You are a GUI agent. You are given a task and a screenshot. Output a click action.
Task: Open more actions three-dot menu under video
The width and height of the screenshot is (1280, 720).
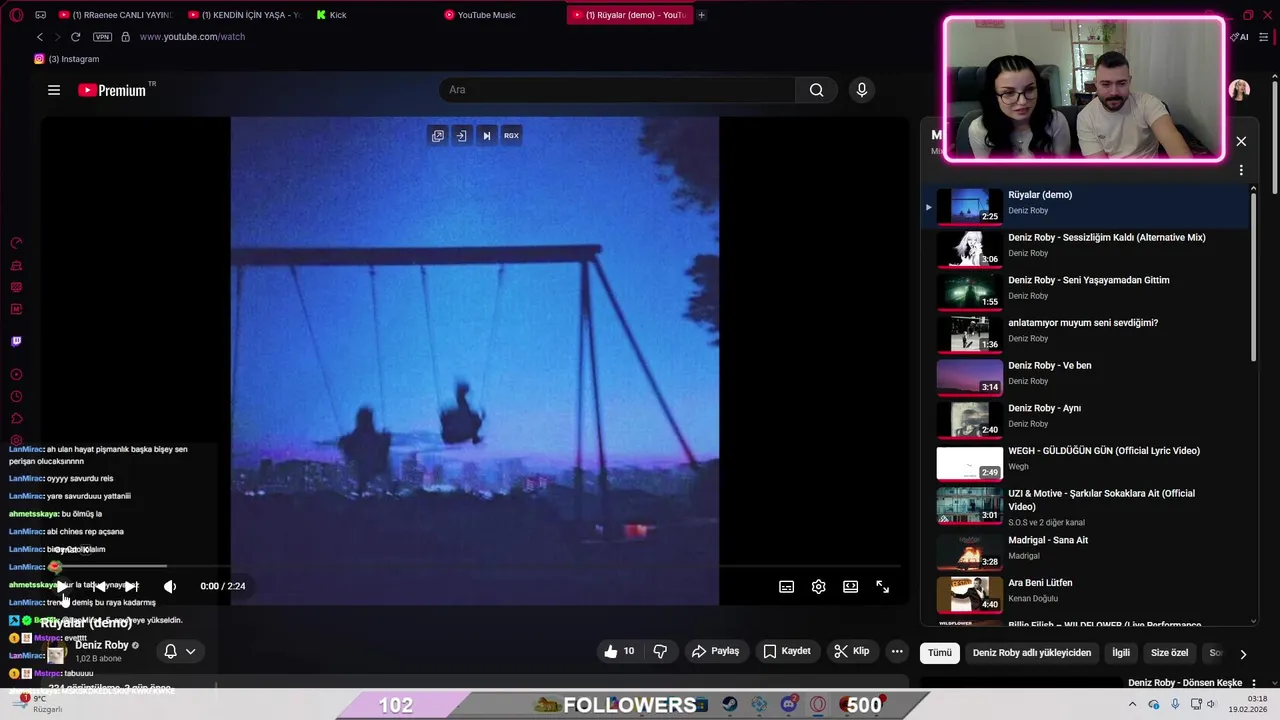[x=897, y=651]
